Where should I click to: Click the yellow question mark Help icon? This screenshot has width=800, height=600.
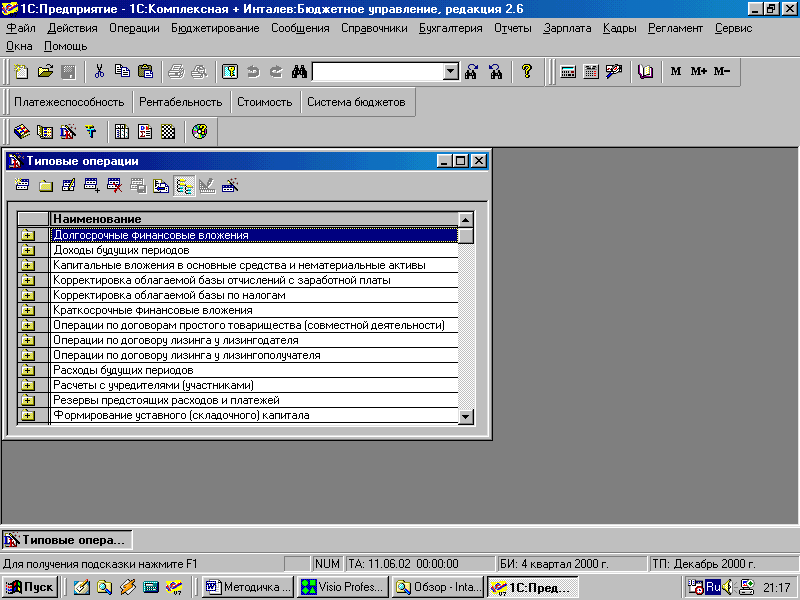click(527, 71)
